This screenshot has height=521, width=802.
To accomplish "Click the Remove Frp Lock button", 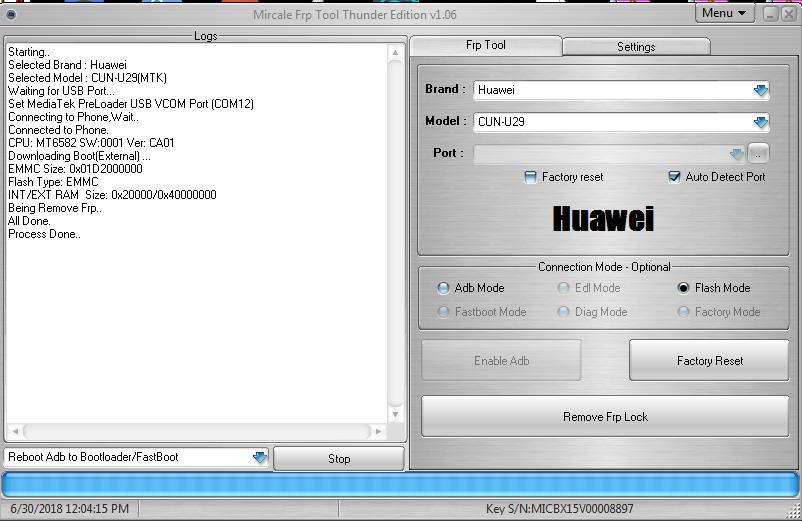I will point(605,417).
